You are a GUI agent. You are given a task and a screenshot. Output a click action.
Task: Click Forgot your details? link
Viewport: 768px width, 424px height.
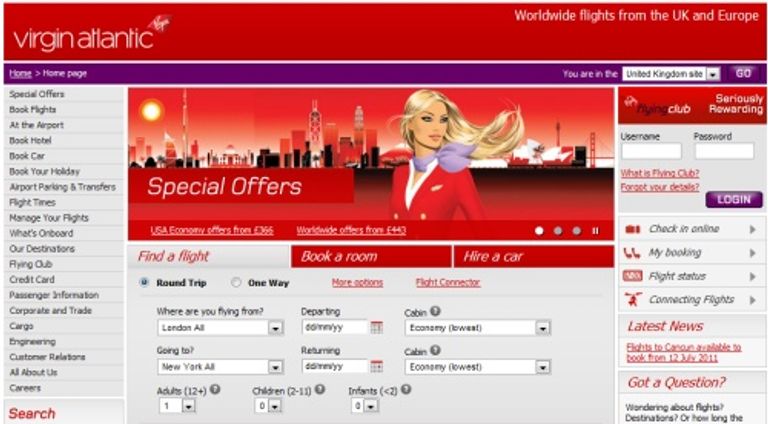660,187
